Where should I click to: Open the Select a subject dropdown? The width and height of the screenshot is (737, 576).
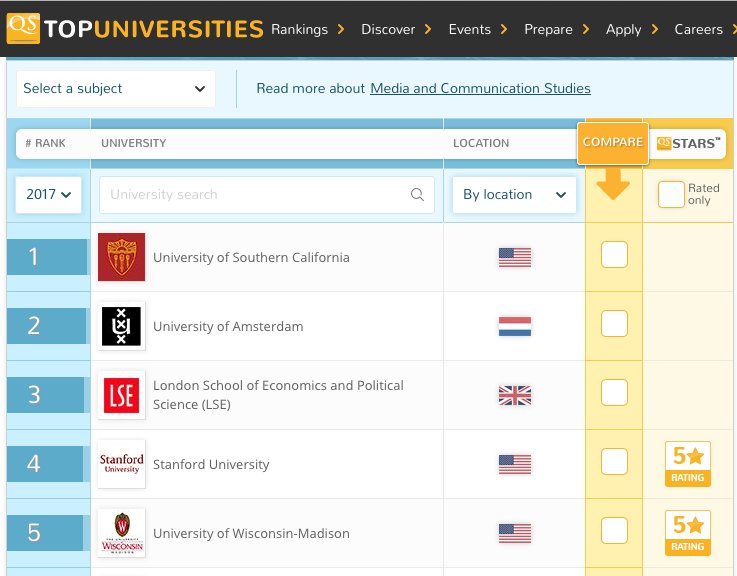116,88
